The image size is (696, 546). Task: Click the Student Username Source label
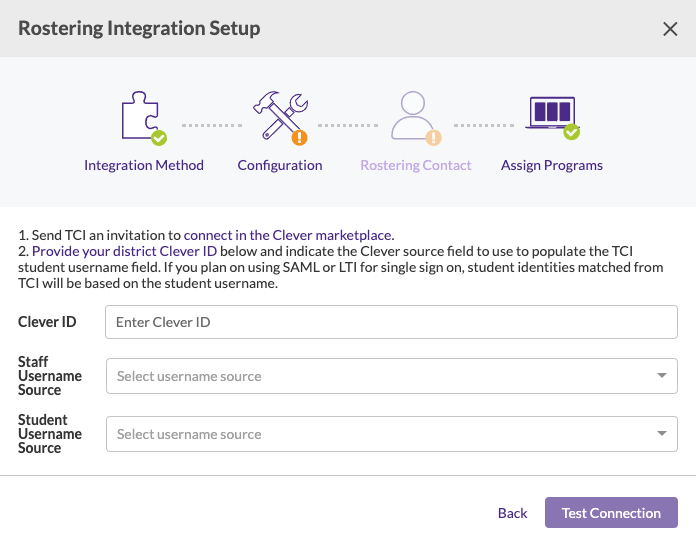point(50,434)
